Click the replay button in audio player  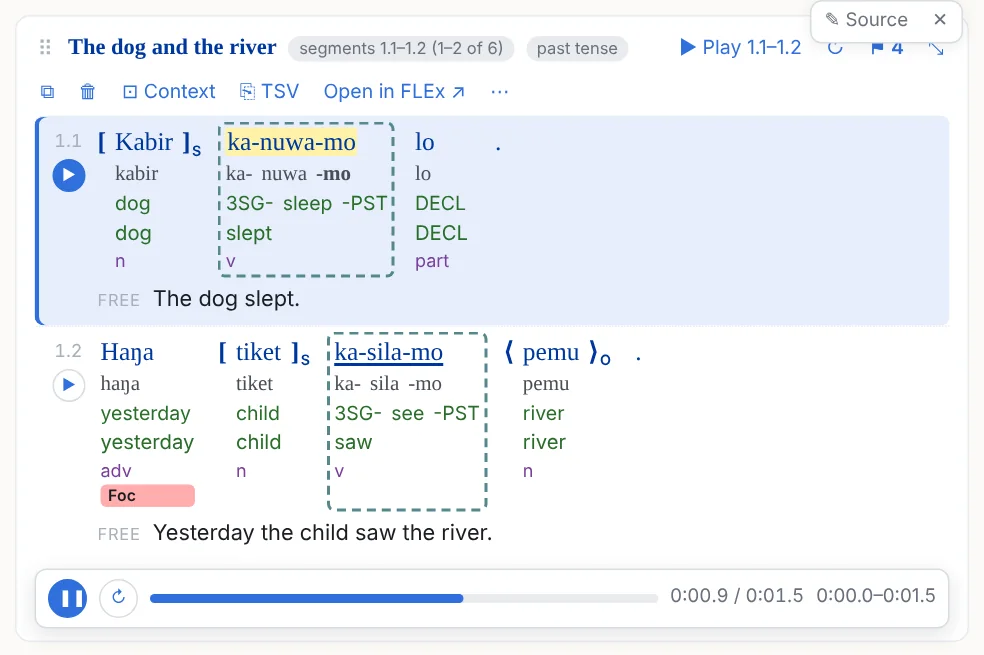119,598
